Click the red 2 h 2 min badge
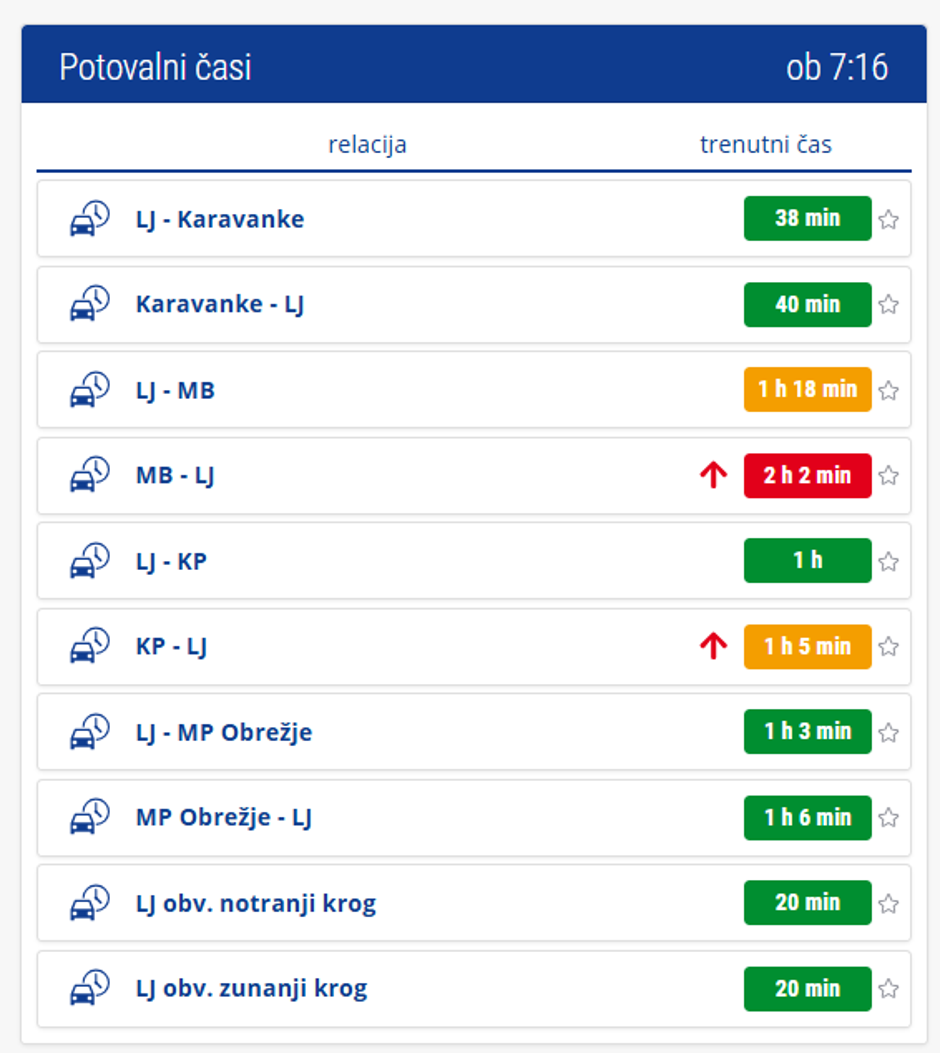This screenshot has height=1053, width=940. point(807,476)
